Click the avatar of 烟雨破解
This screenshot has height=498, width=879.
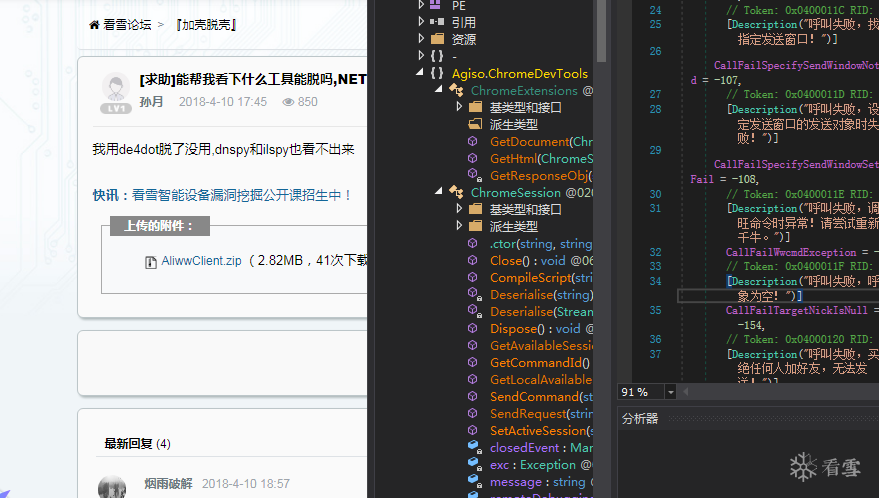pyautogui.click(x=112, y=487)
